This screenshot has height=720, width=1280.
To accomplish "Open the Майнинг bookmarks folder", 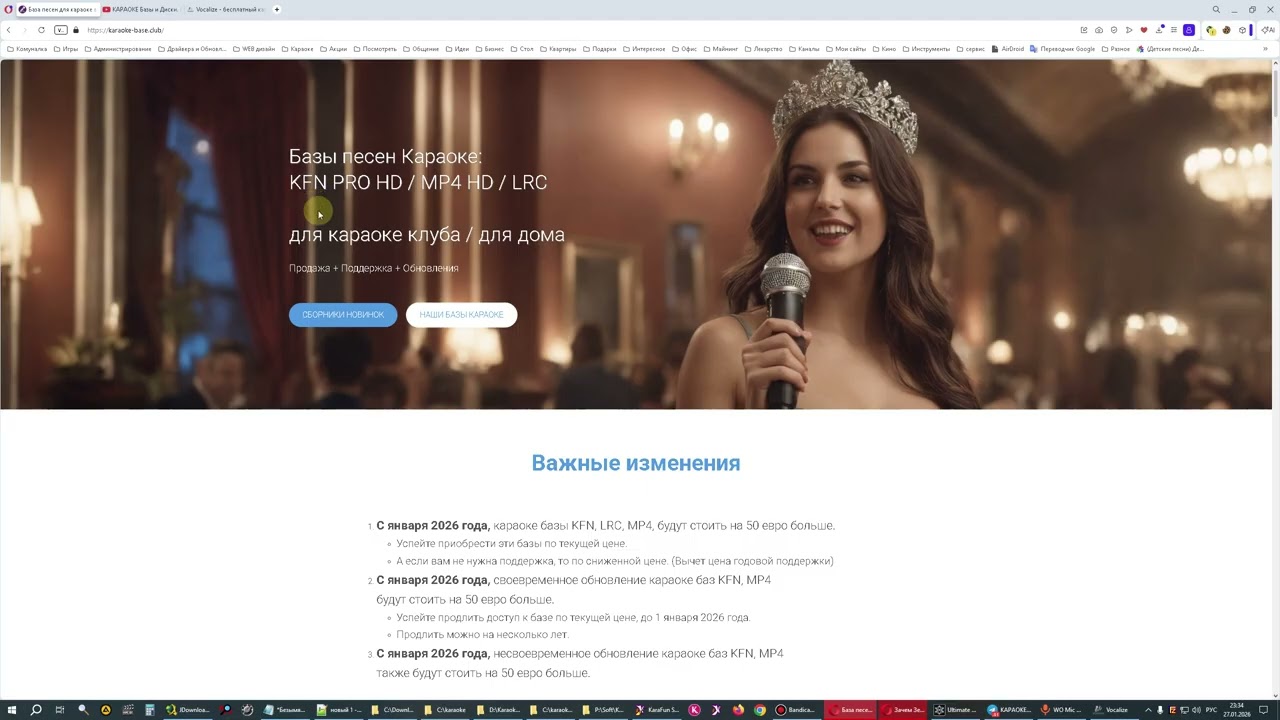I will pos(721,48).
